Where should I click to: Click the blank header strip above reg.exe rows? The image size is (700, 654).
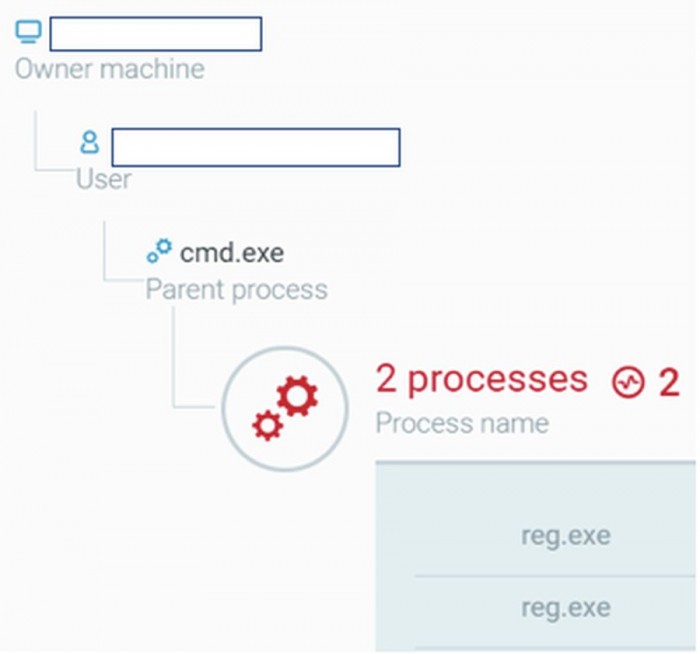537,482
